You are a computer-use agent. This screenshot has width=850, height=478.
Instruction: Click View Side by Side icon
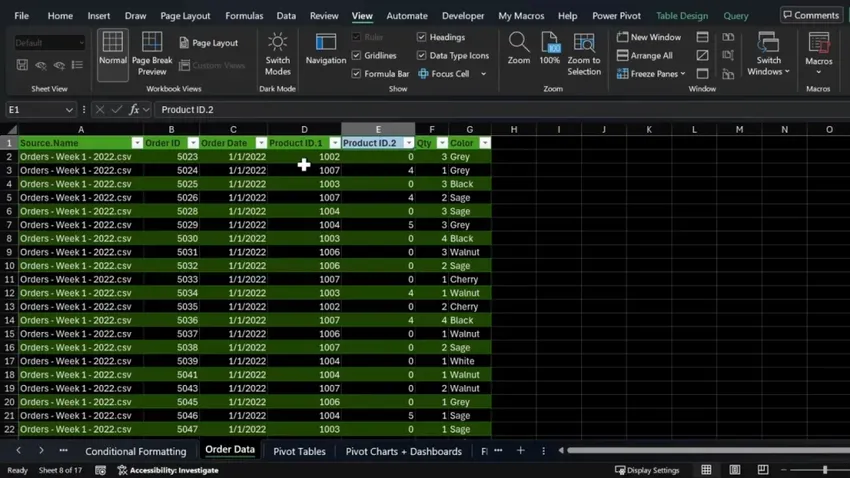tap(728, 37)
